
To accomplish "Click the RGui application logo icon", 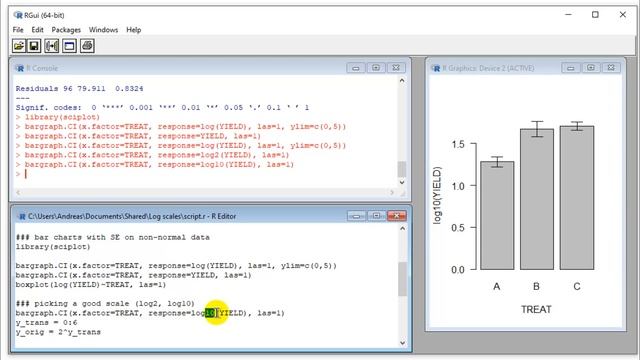I will click(x=18, y=15).
